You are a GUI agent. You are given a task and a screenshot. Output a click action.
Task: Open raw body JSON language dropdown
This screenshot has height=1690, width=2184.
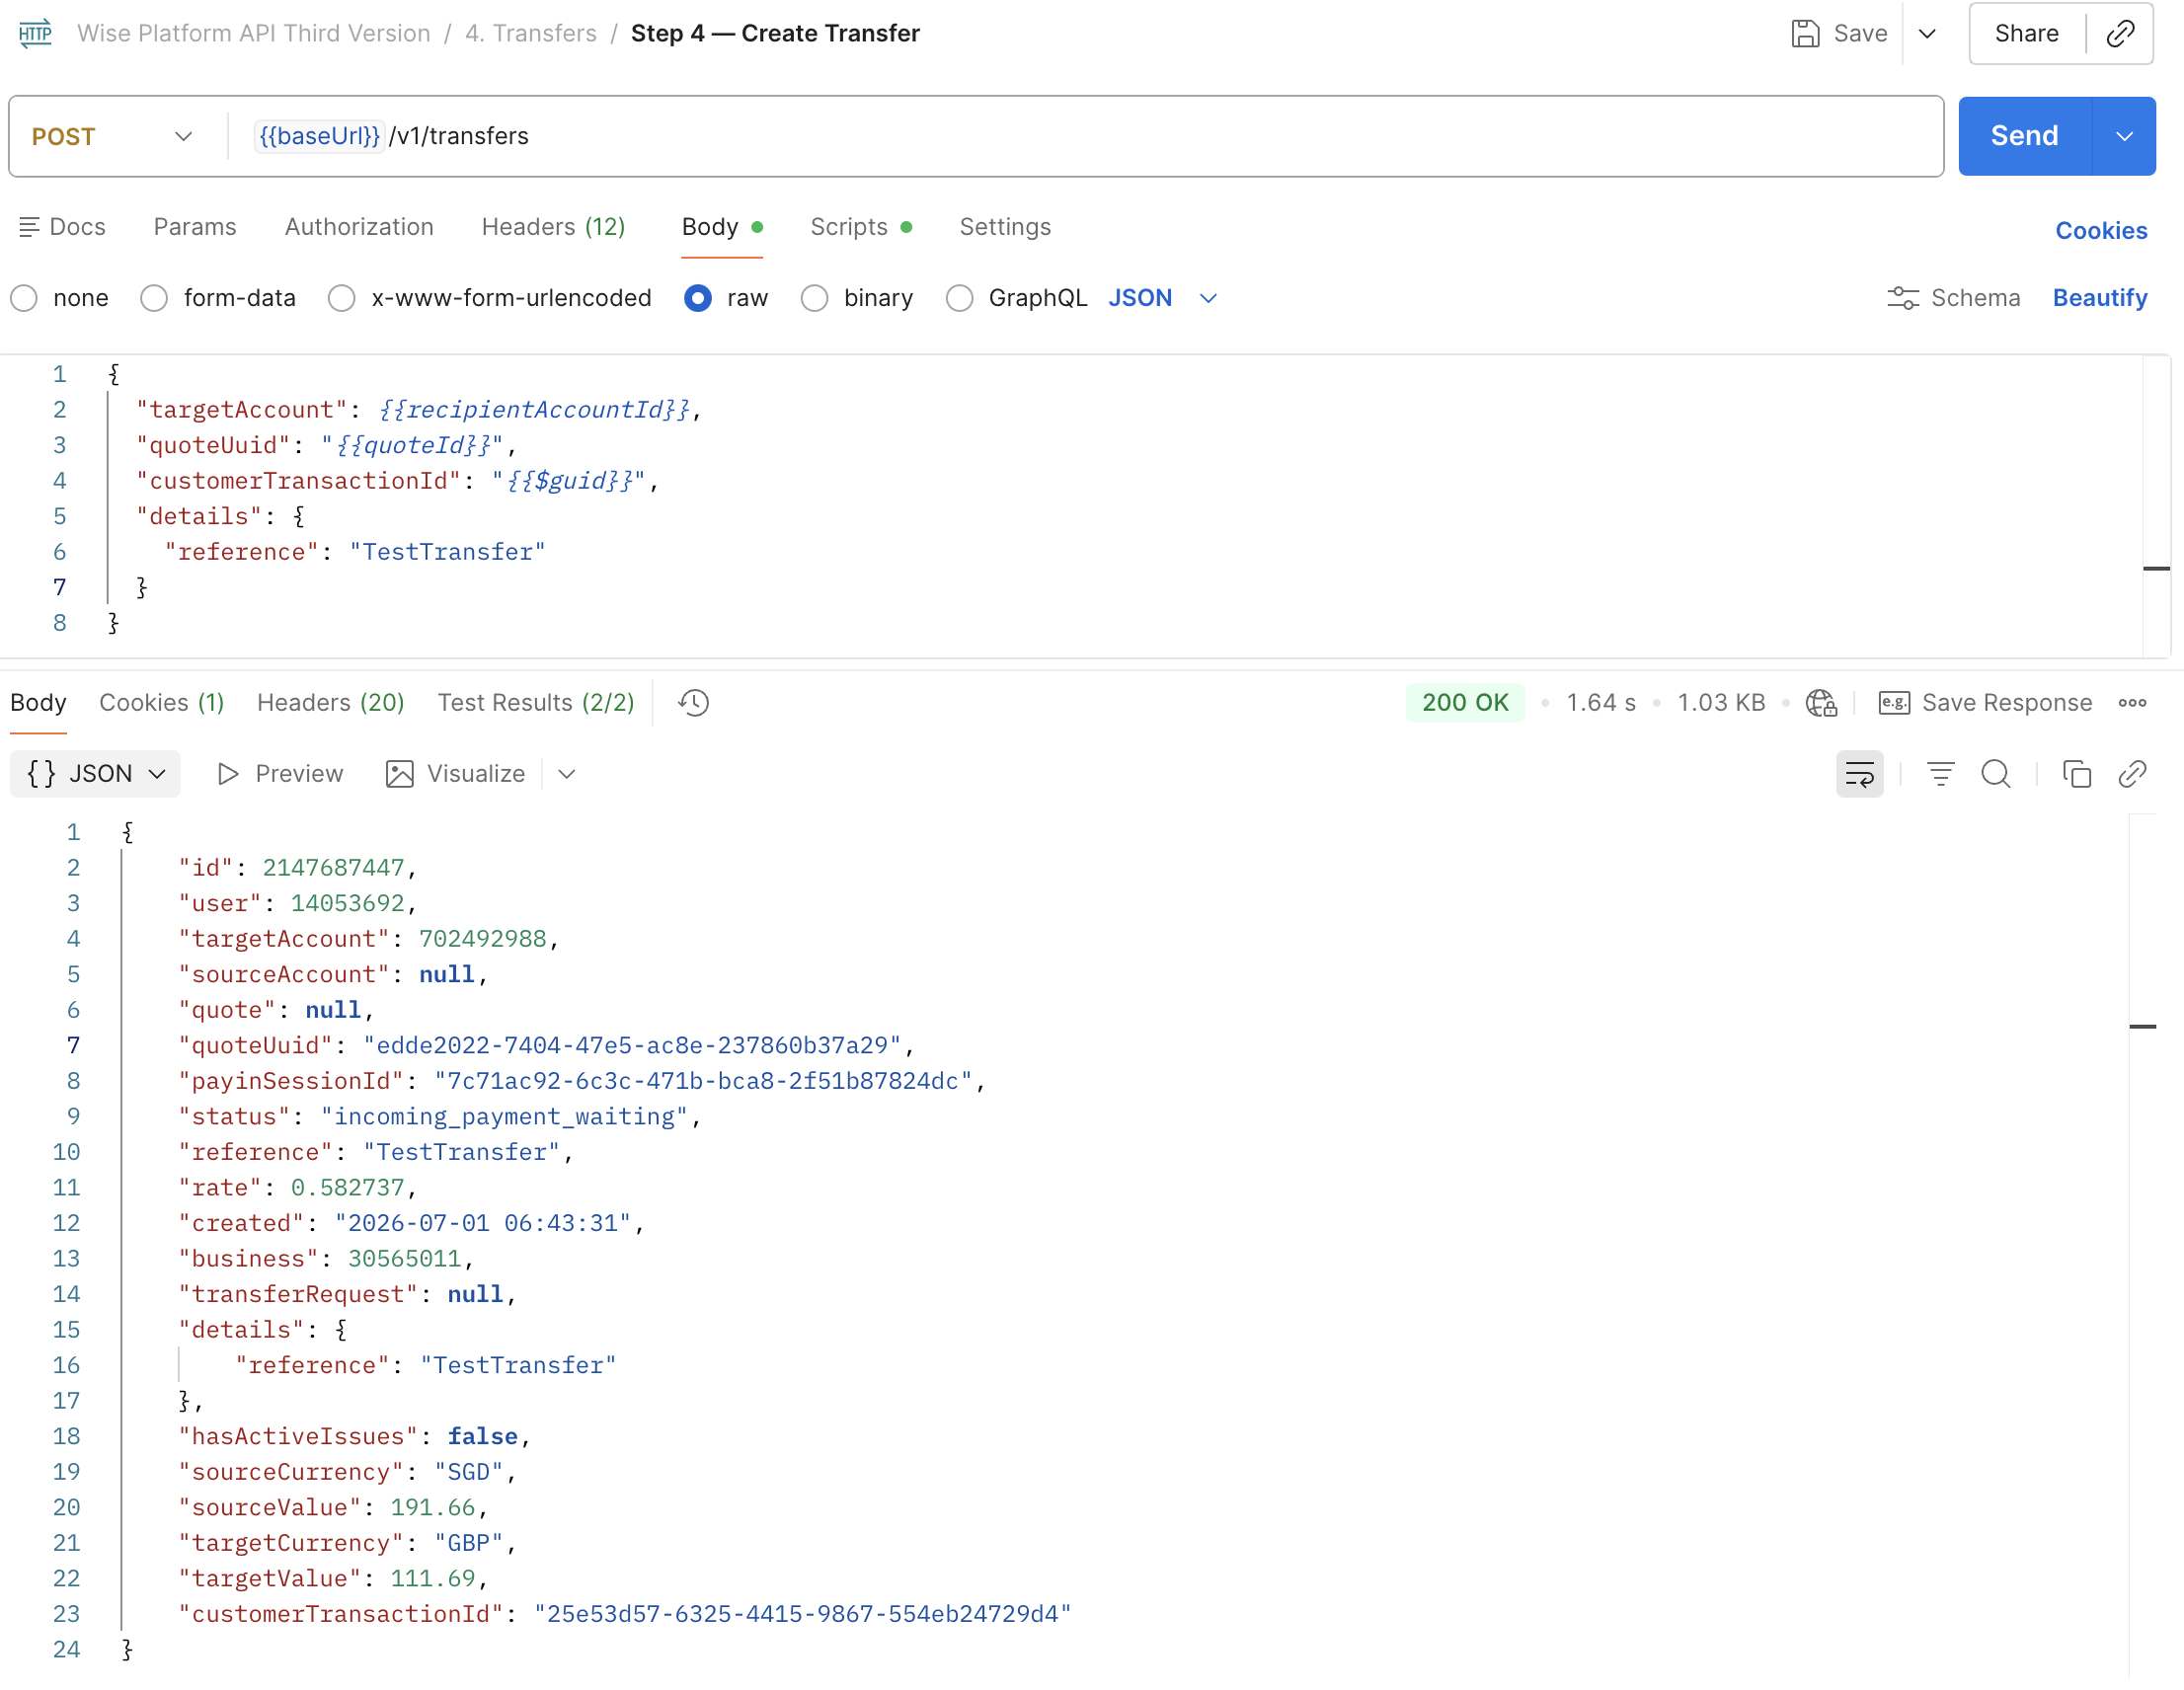pos(1162,298)
